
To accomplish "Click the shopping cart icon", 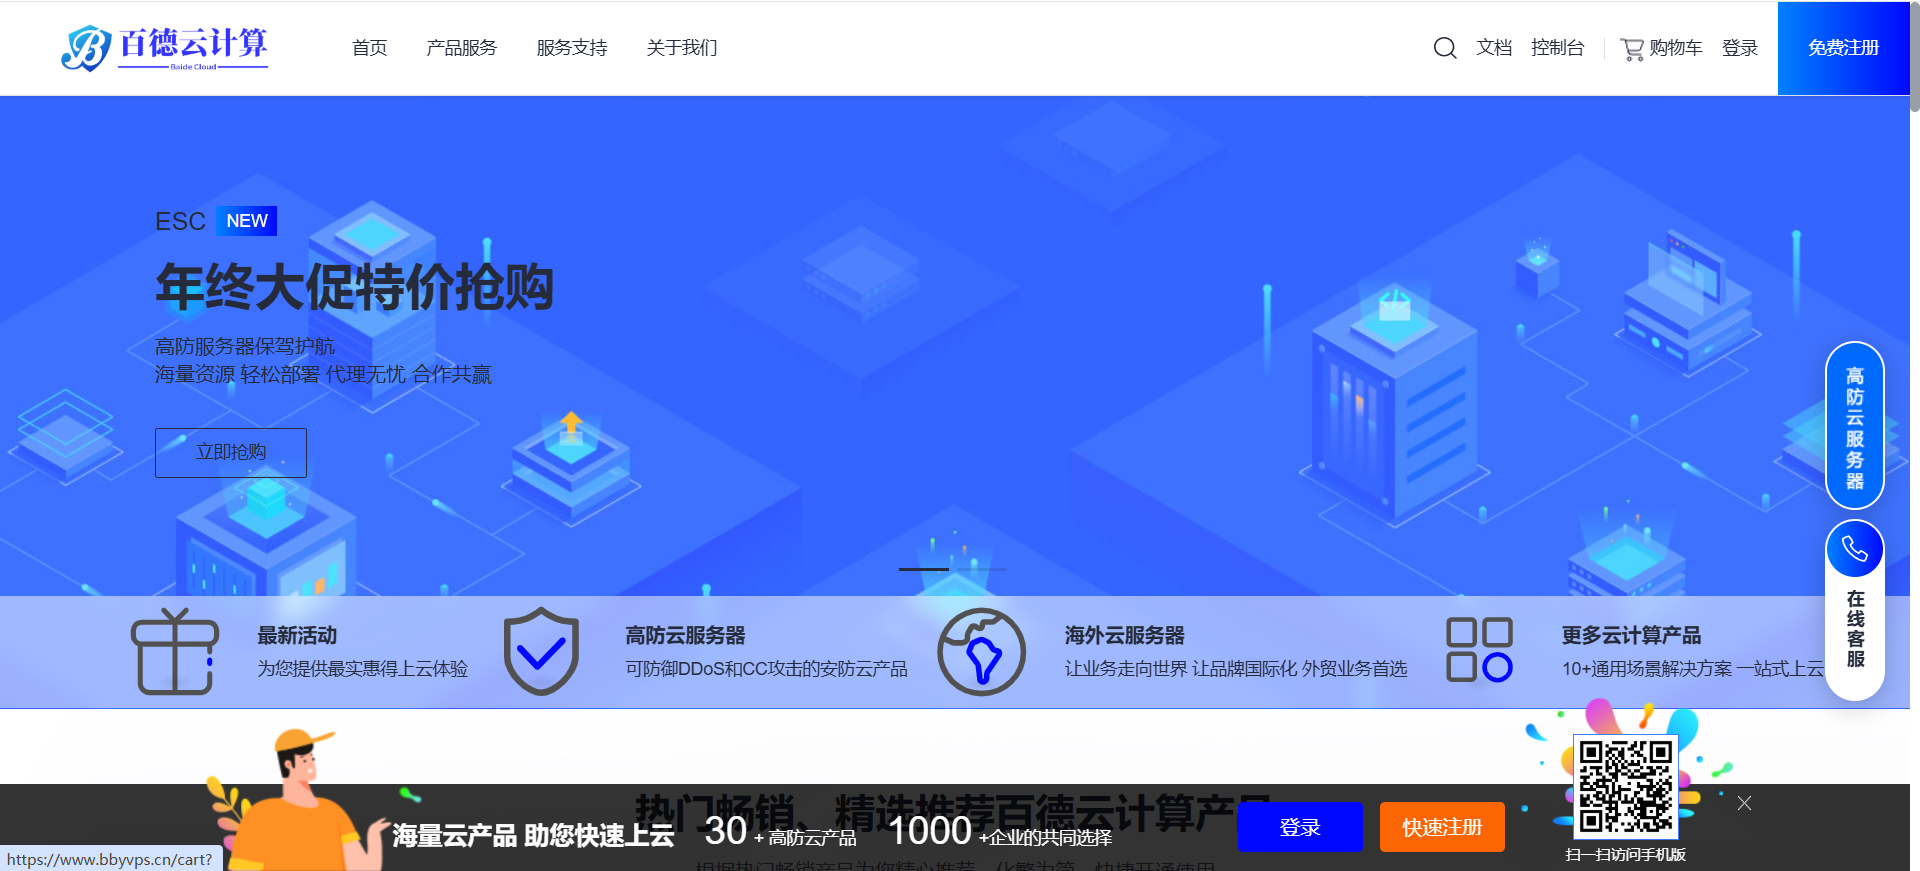I will click(1632, 49).
